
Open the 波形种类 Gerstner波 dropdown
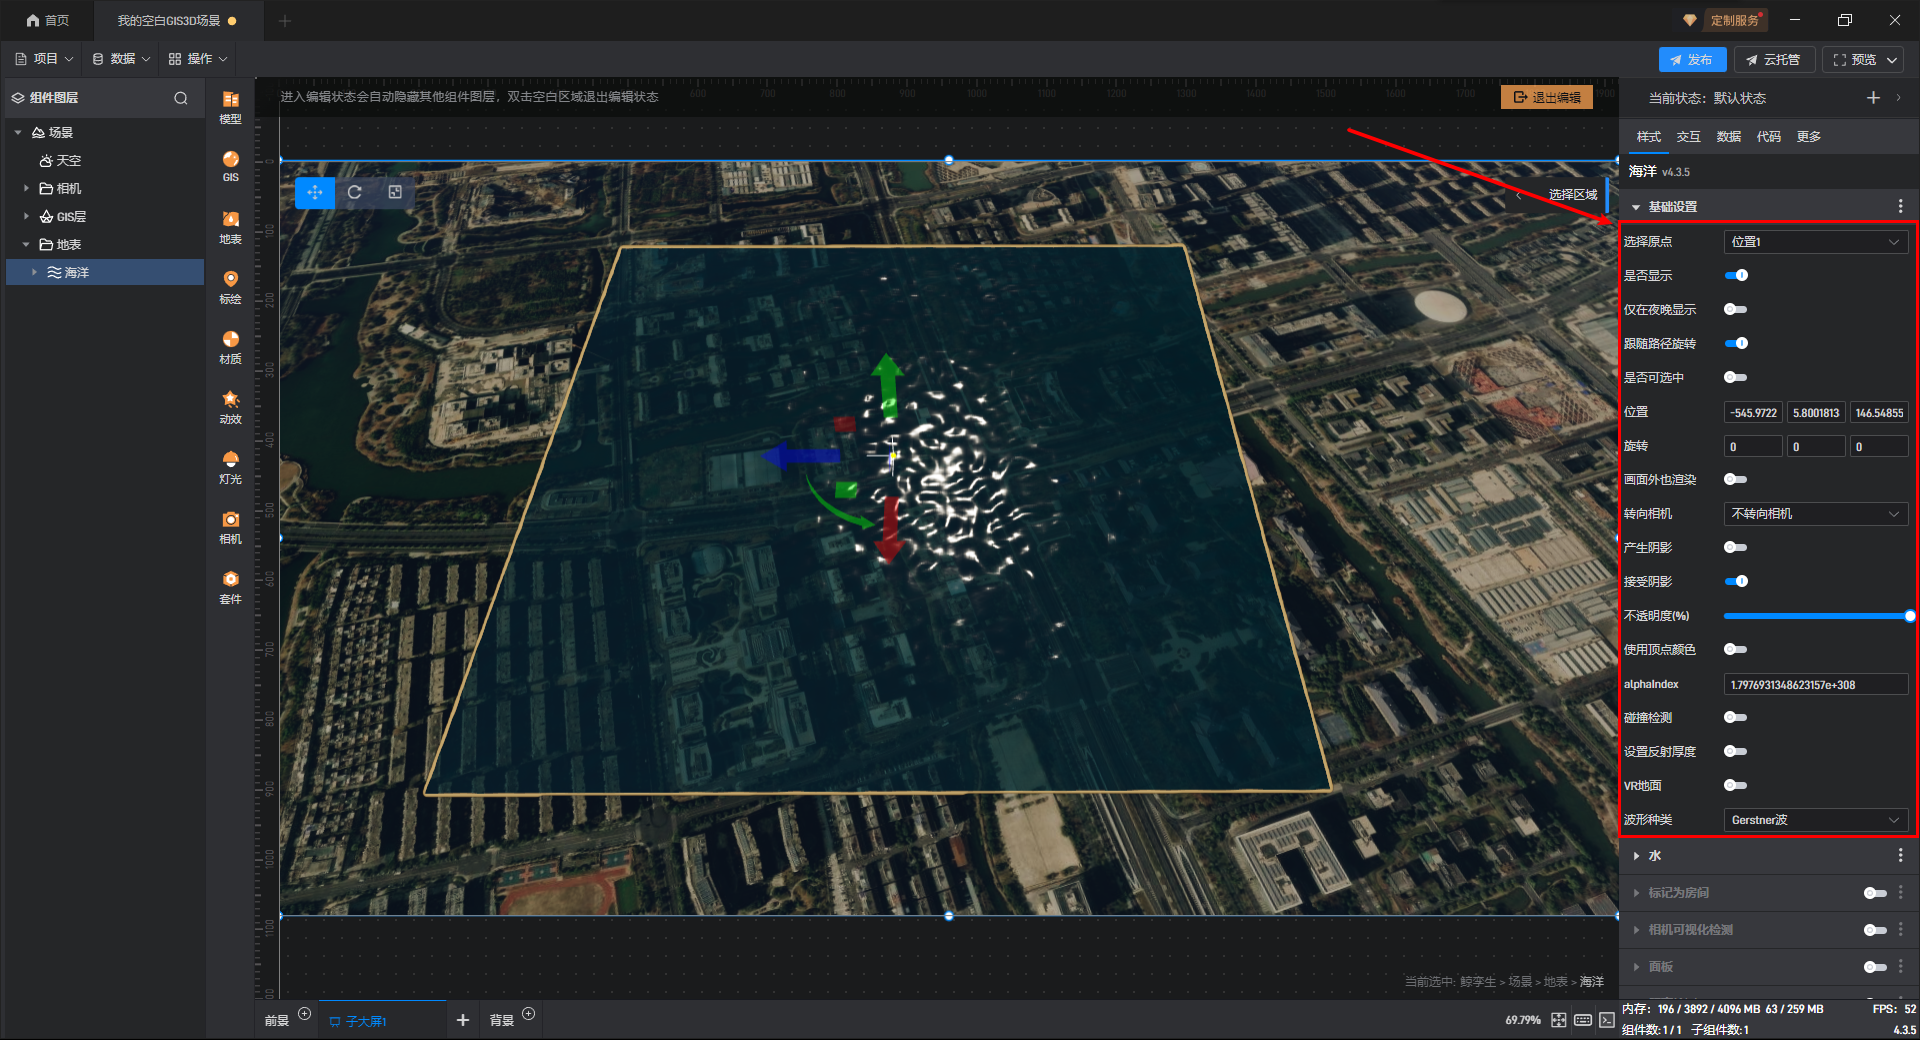coord(1815,820)
